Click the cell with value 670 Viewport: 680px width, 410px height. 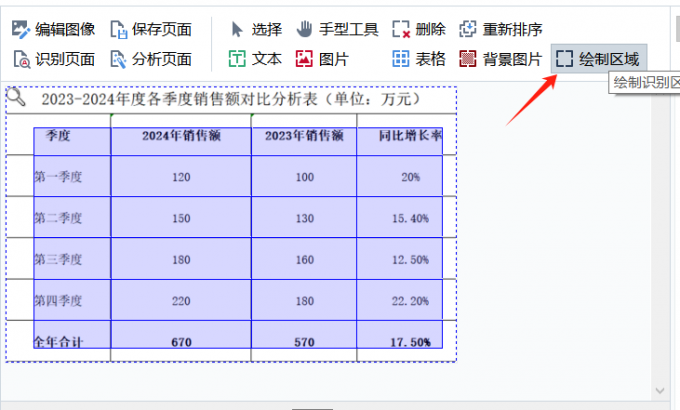click(x=181, y=335)
